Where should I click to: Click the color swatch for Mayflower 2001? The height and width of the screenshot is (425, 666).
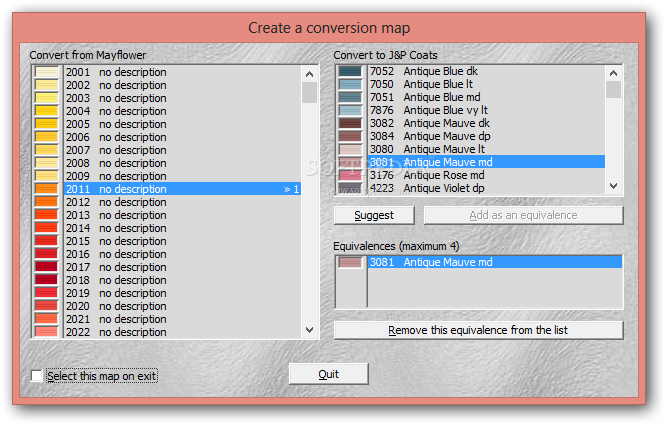coord(46,72)
